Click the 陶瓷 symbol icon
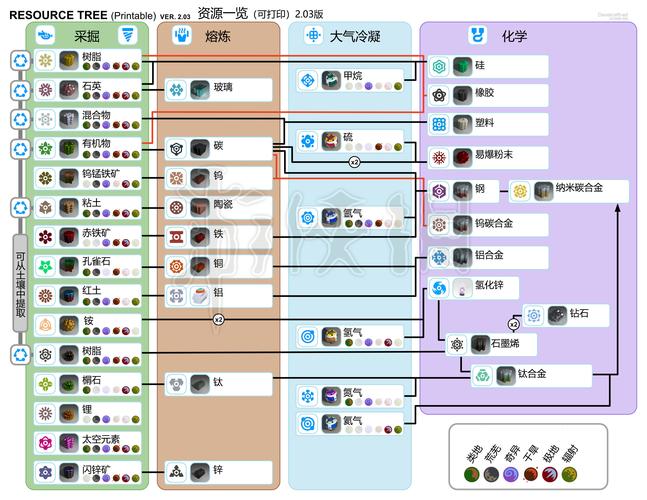The image size is (647, 500). (x=177, y=208)
